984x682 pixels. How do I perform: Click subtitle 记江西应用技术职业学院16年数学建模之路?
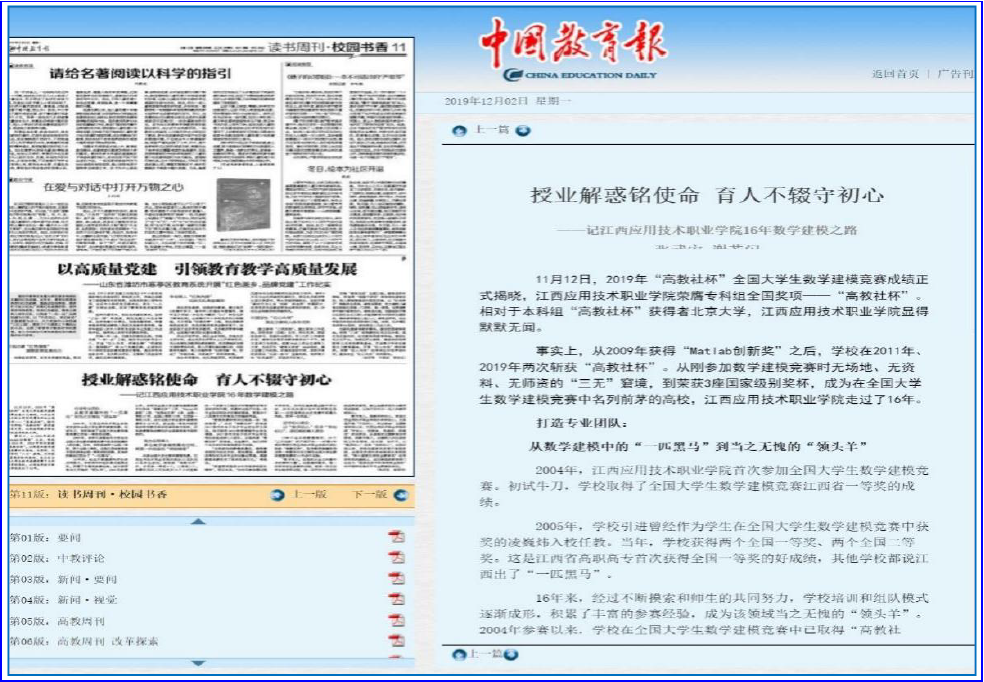pyautogui.click(x=707, y=230)
